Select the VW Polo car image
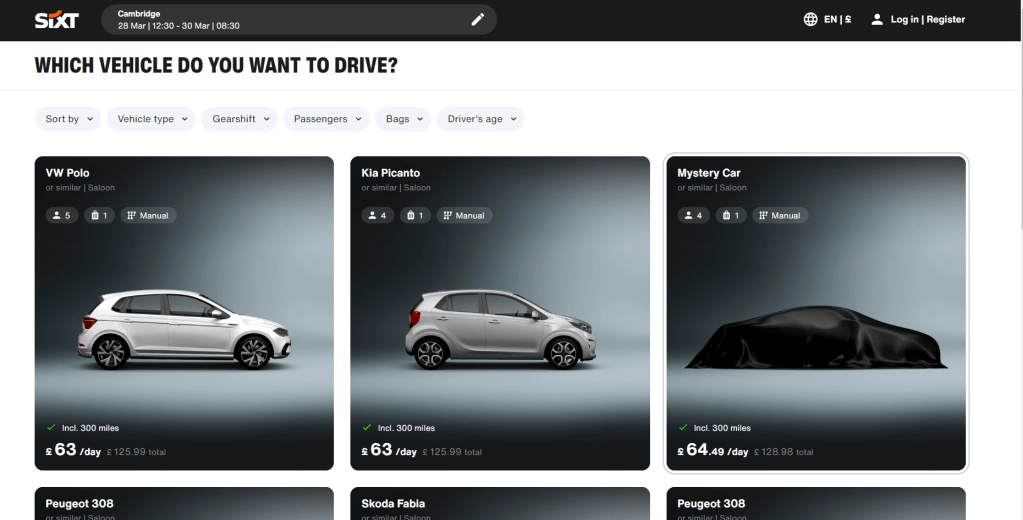This screenshot has width=1023, height=520. pos(184,329)
